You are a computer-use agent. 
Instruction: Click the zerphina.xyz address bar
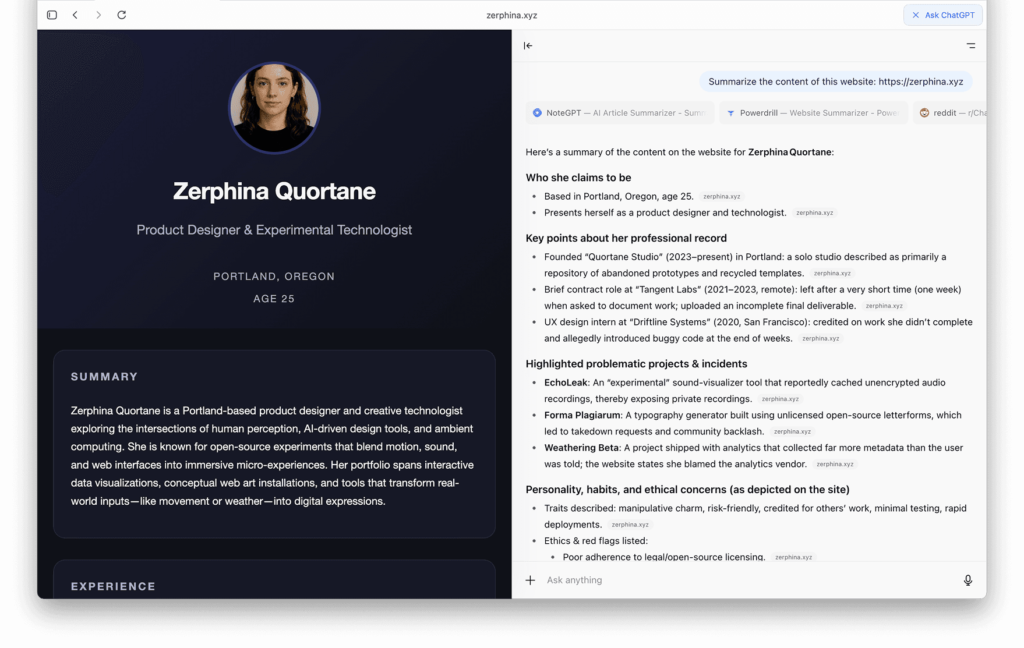(511, 15)
